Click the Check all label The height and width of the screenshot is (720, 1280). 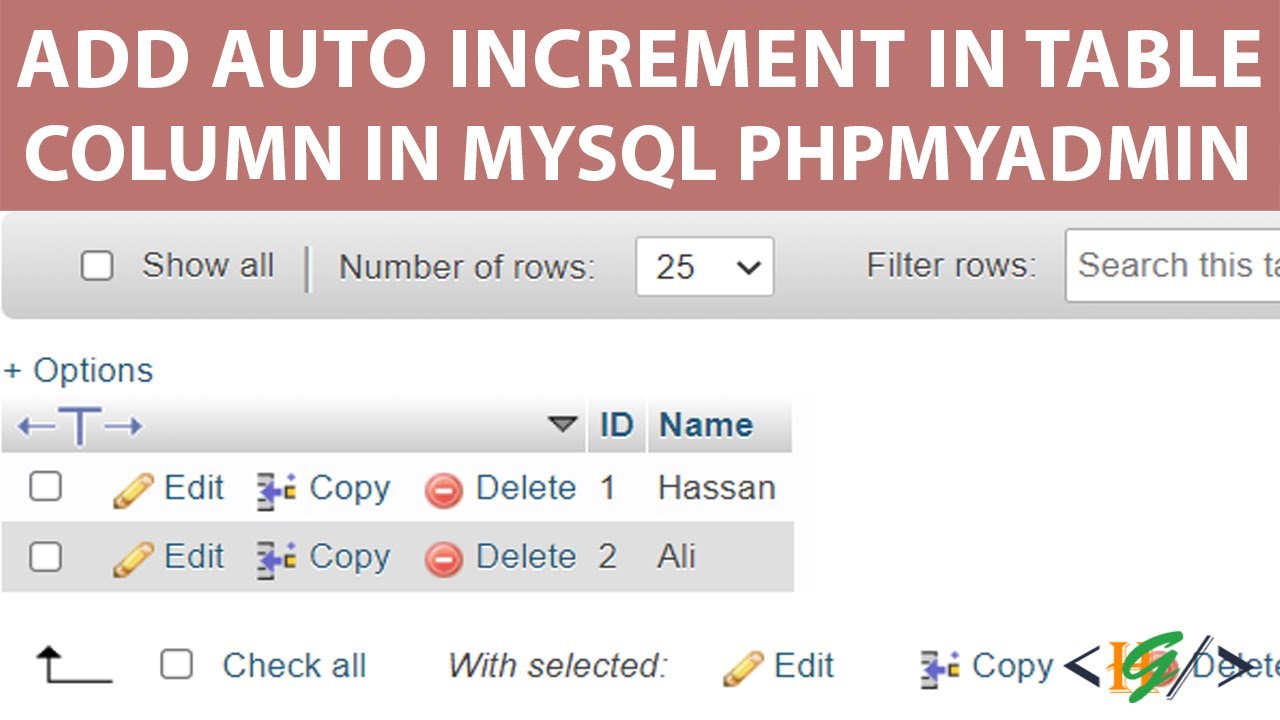pyautogui.click(x=294, y=666)
